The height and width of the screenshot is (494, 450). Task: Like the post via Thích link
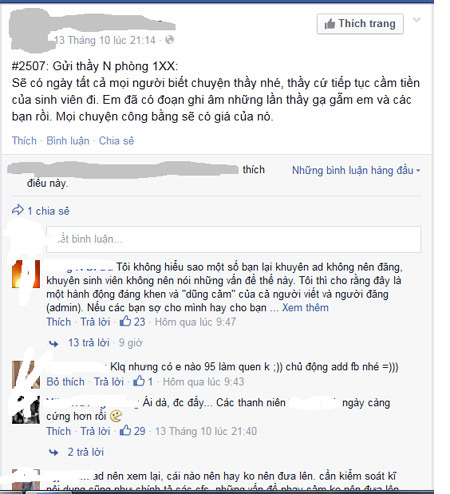pyautogui.click(x=24, y=141)
